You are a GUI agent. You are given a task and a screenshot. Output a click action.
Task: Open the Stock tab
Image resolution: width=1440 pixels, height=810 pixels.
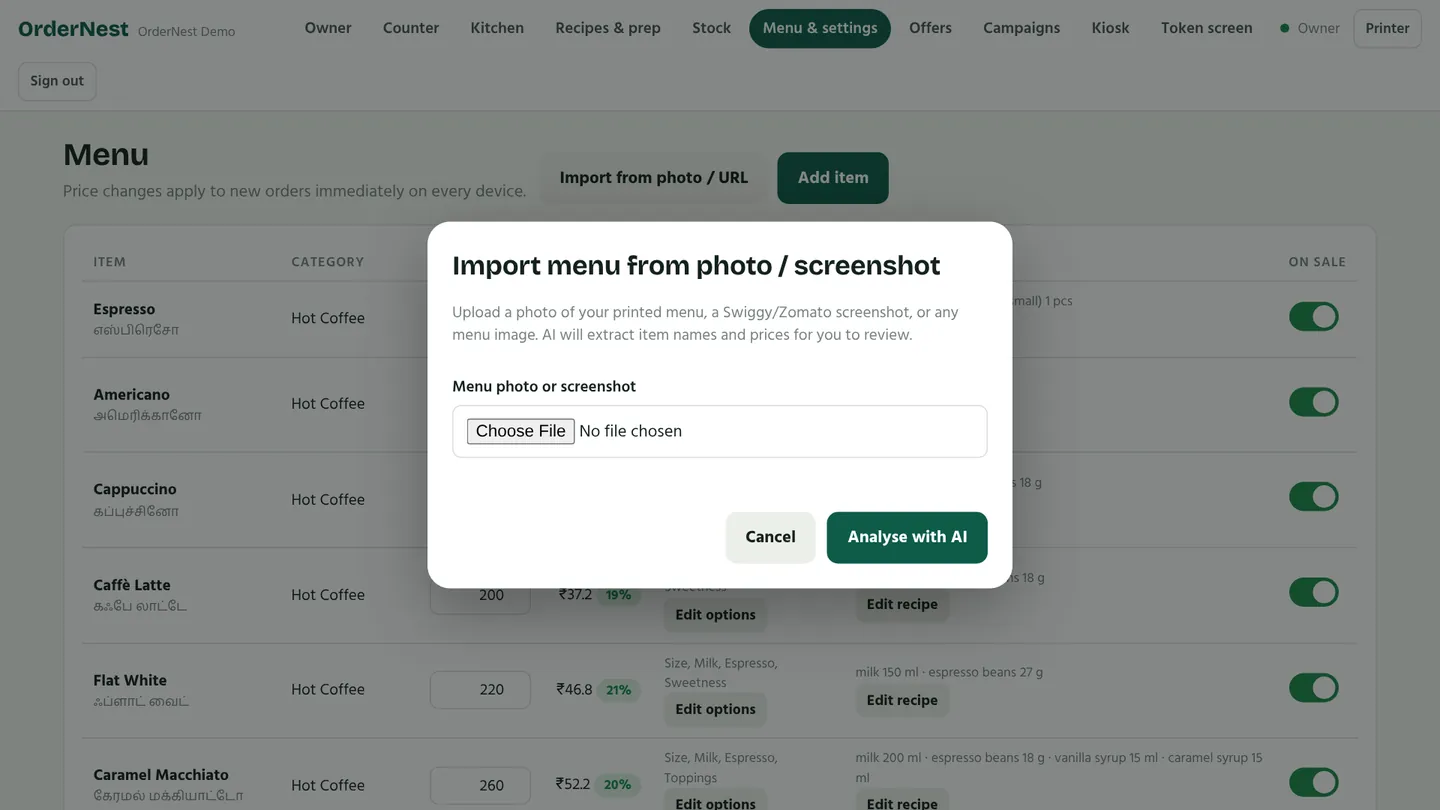click(x=711, y=28)
